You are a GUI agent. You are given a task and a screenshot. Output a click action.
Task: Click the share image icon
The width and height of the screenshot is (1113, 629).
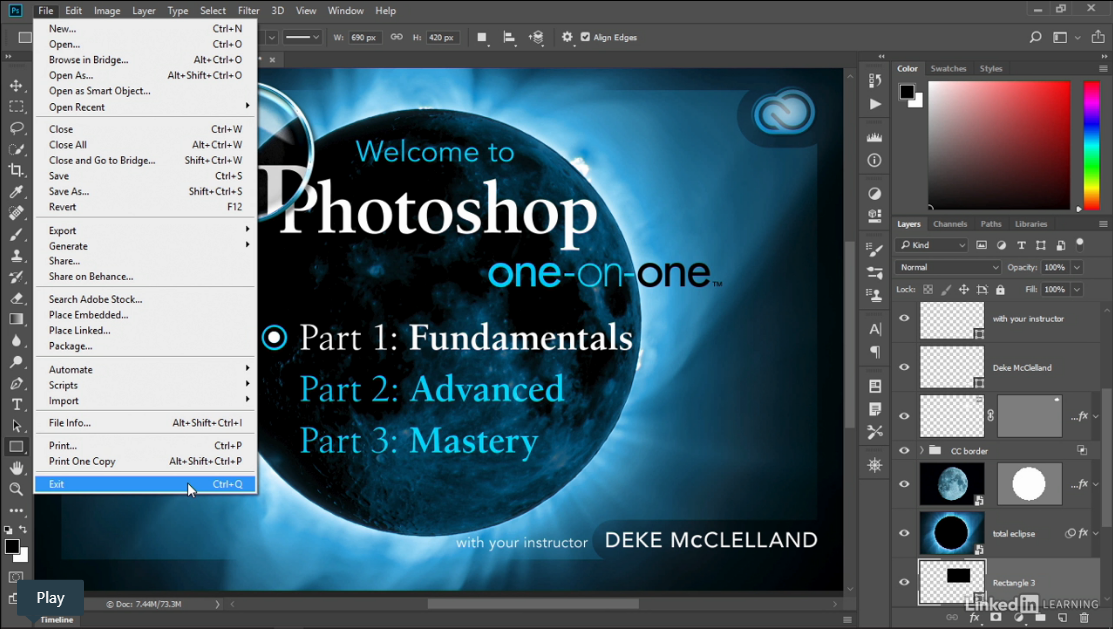click(x=1097, y=37)
